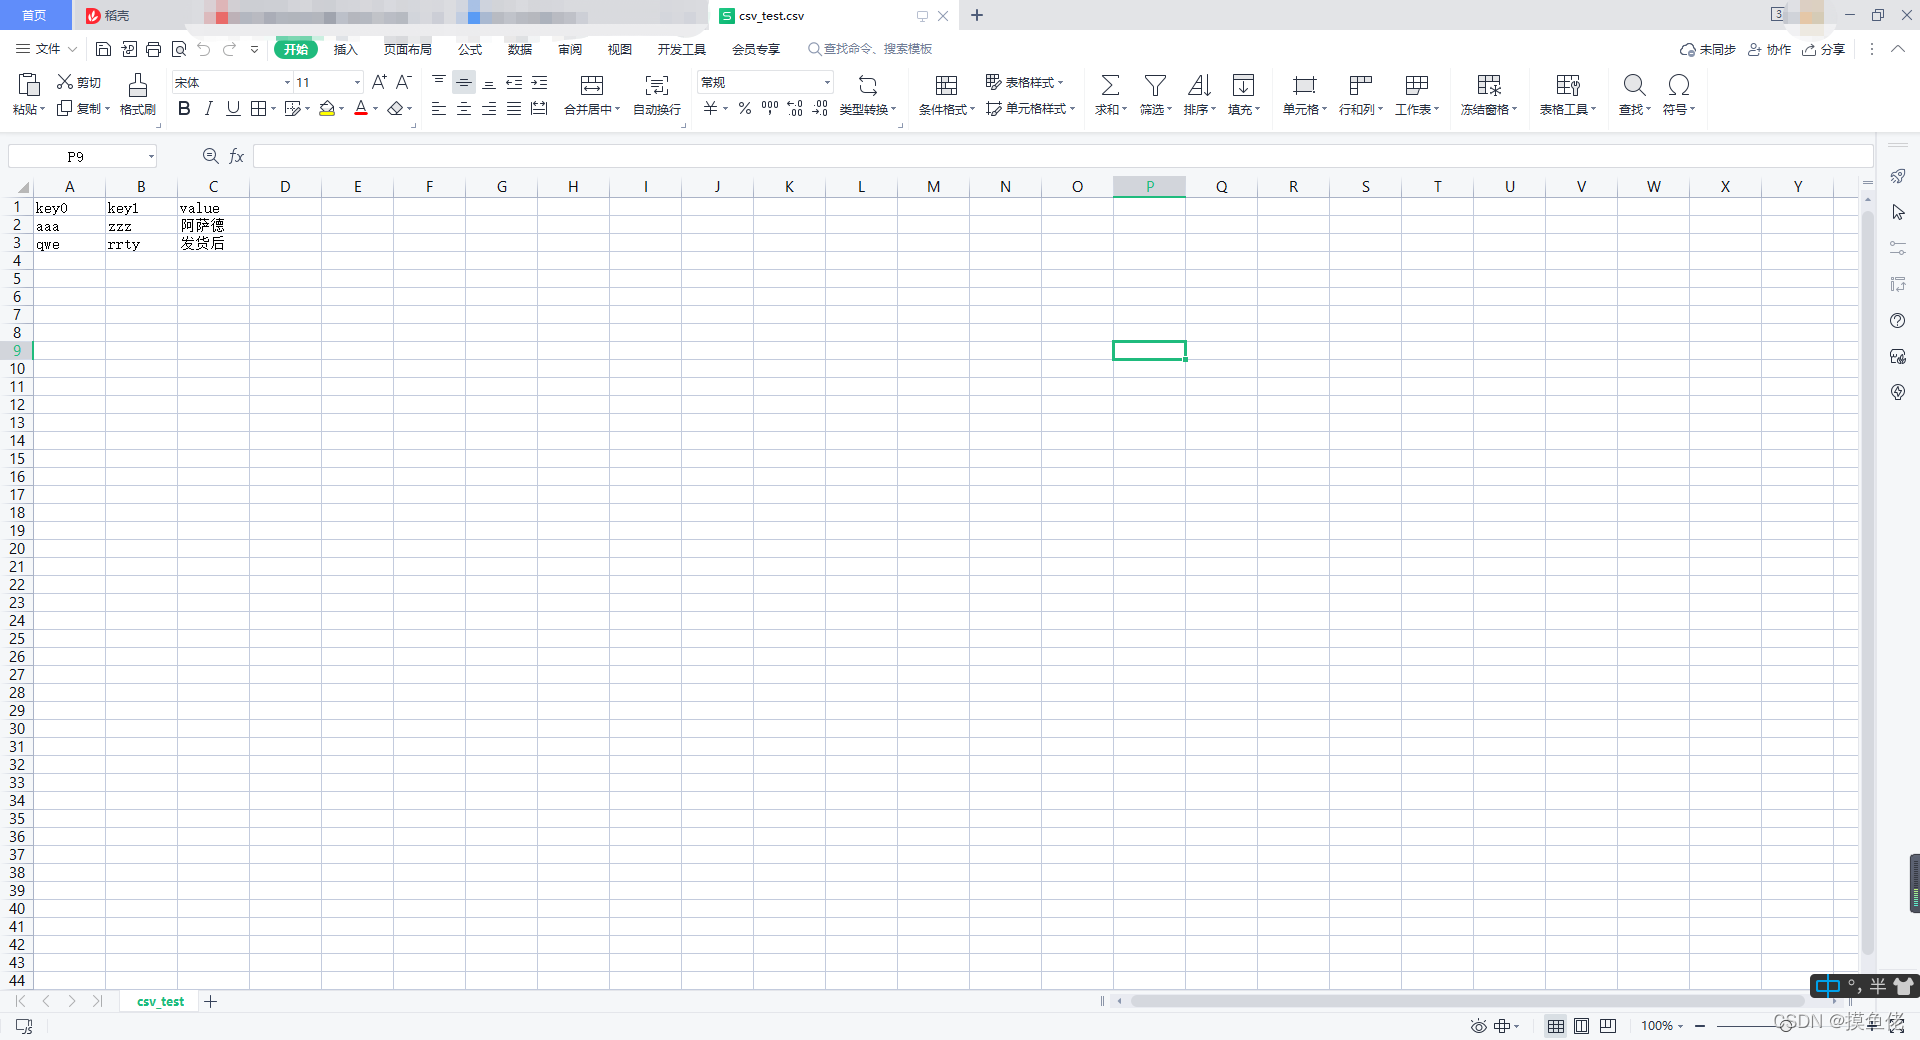The image size is (1920, 1040).
Task: Switch to page layout view in status bar
Action: (1581, 1026)
